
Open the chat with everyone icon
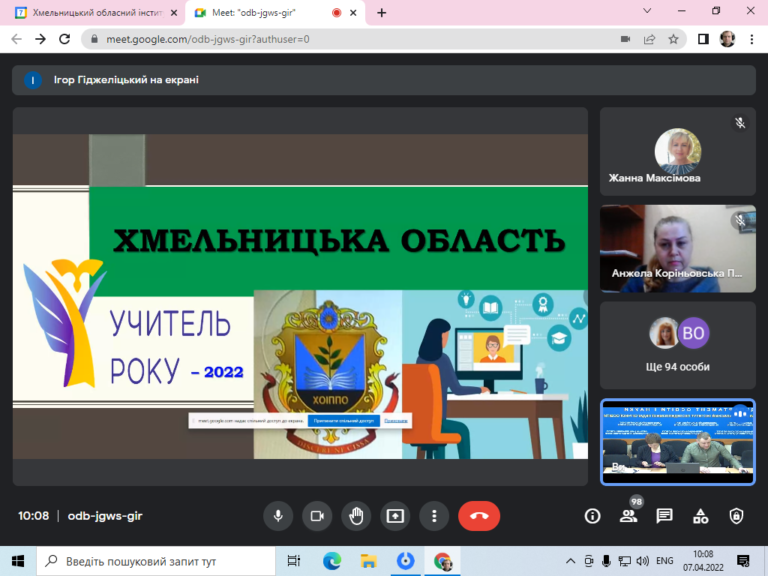click(x=664, y=516)
